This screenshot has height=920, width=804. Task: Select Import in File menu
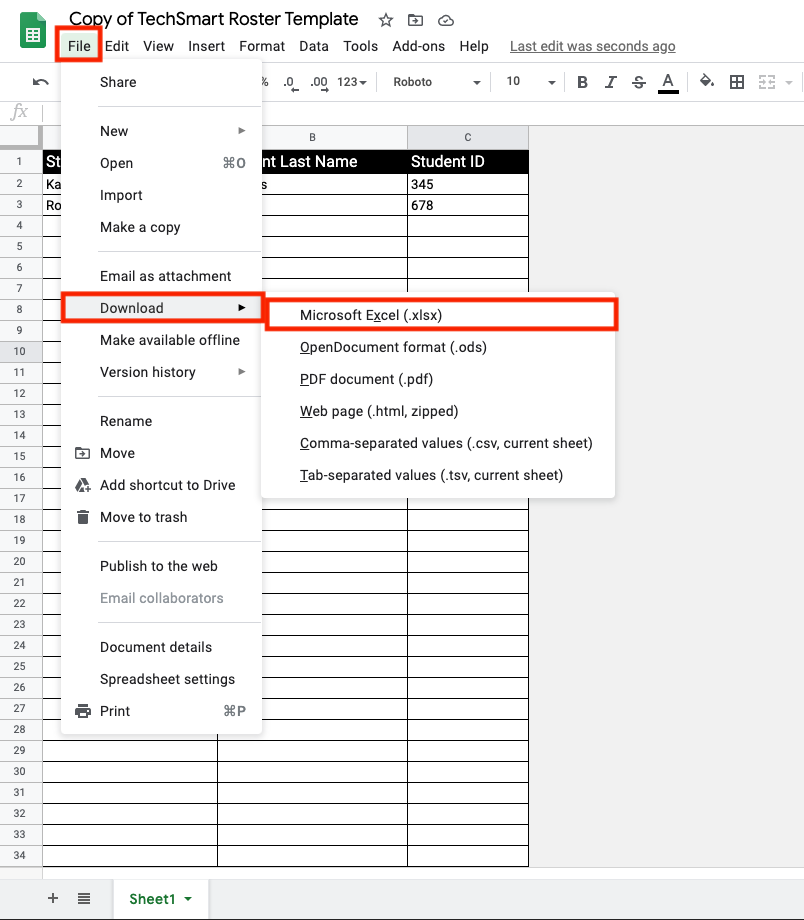[161, 195]
